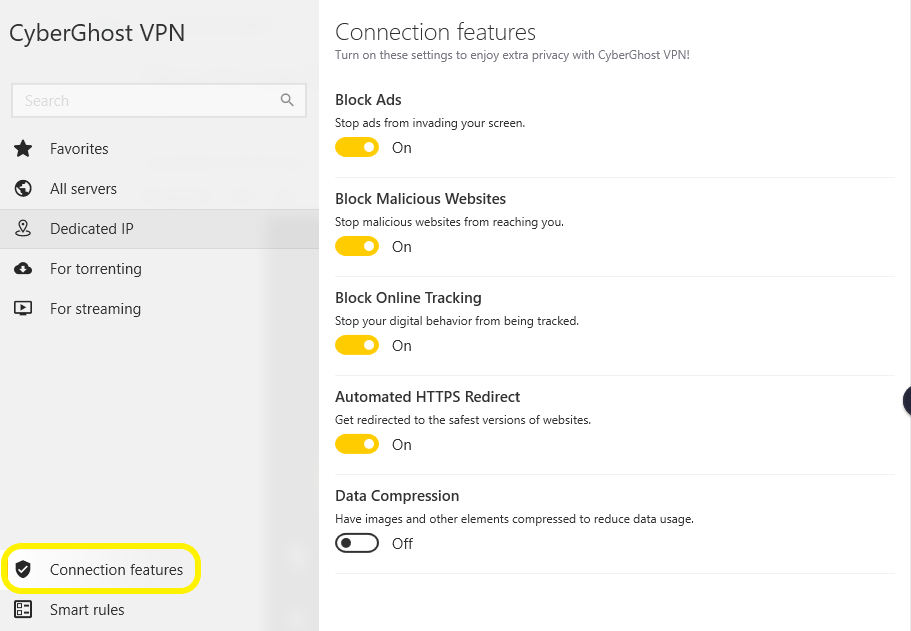Screen dimensions: 911x631
Task: Click the Connection features shield icon
Action: tap(23, 569)
